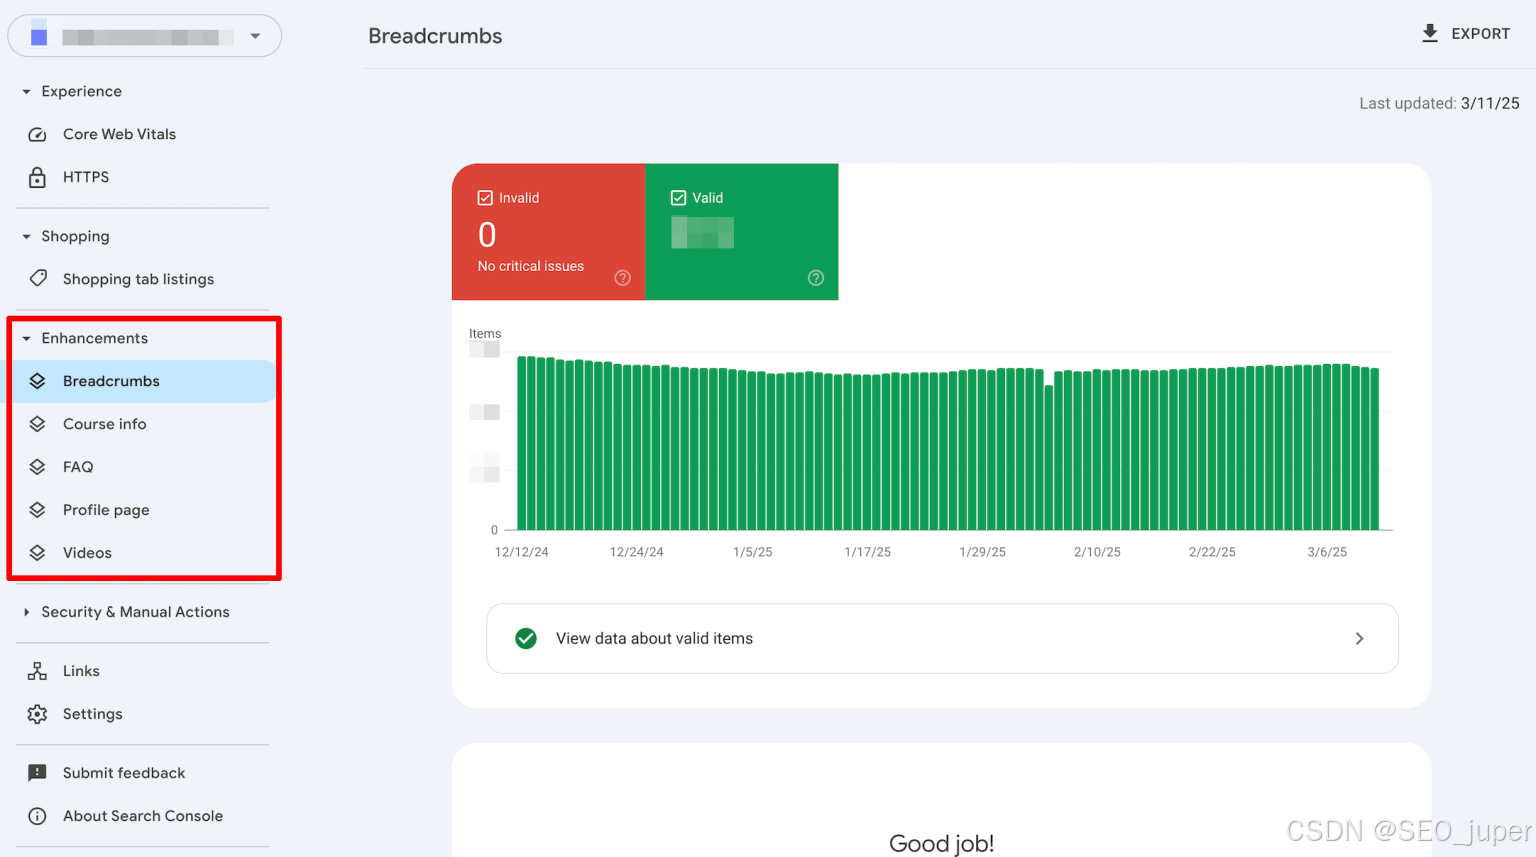Click the About Search Console info icon
The height and width of the screenshot is (857, 1536).
tap(37, 816)
